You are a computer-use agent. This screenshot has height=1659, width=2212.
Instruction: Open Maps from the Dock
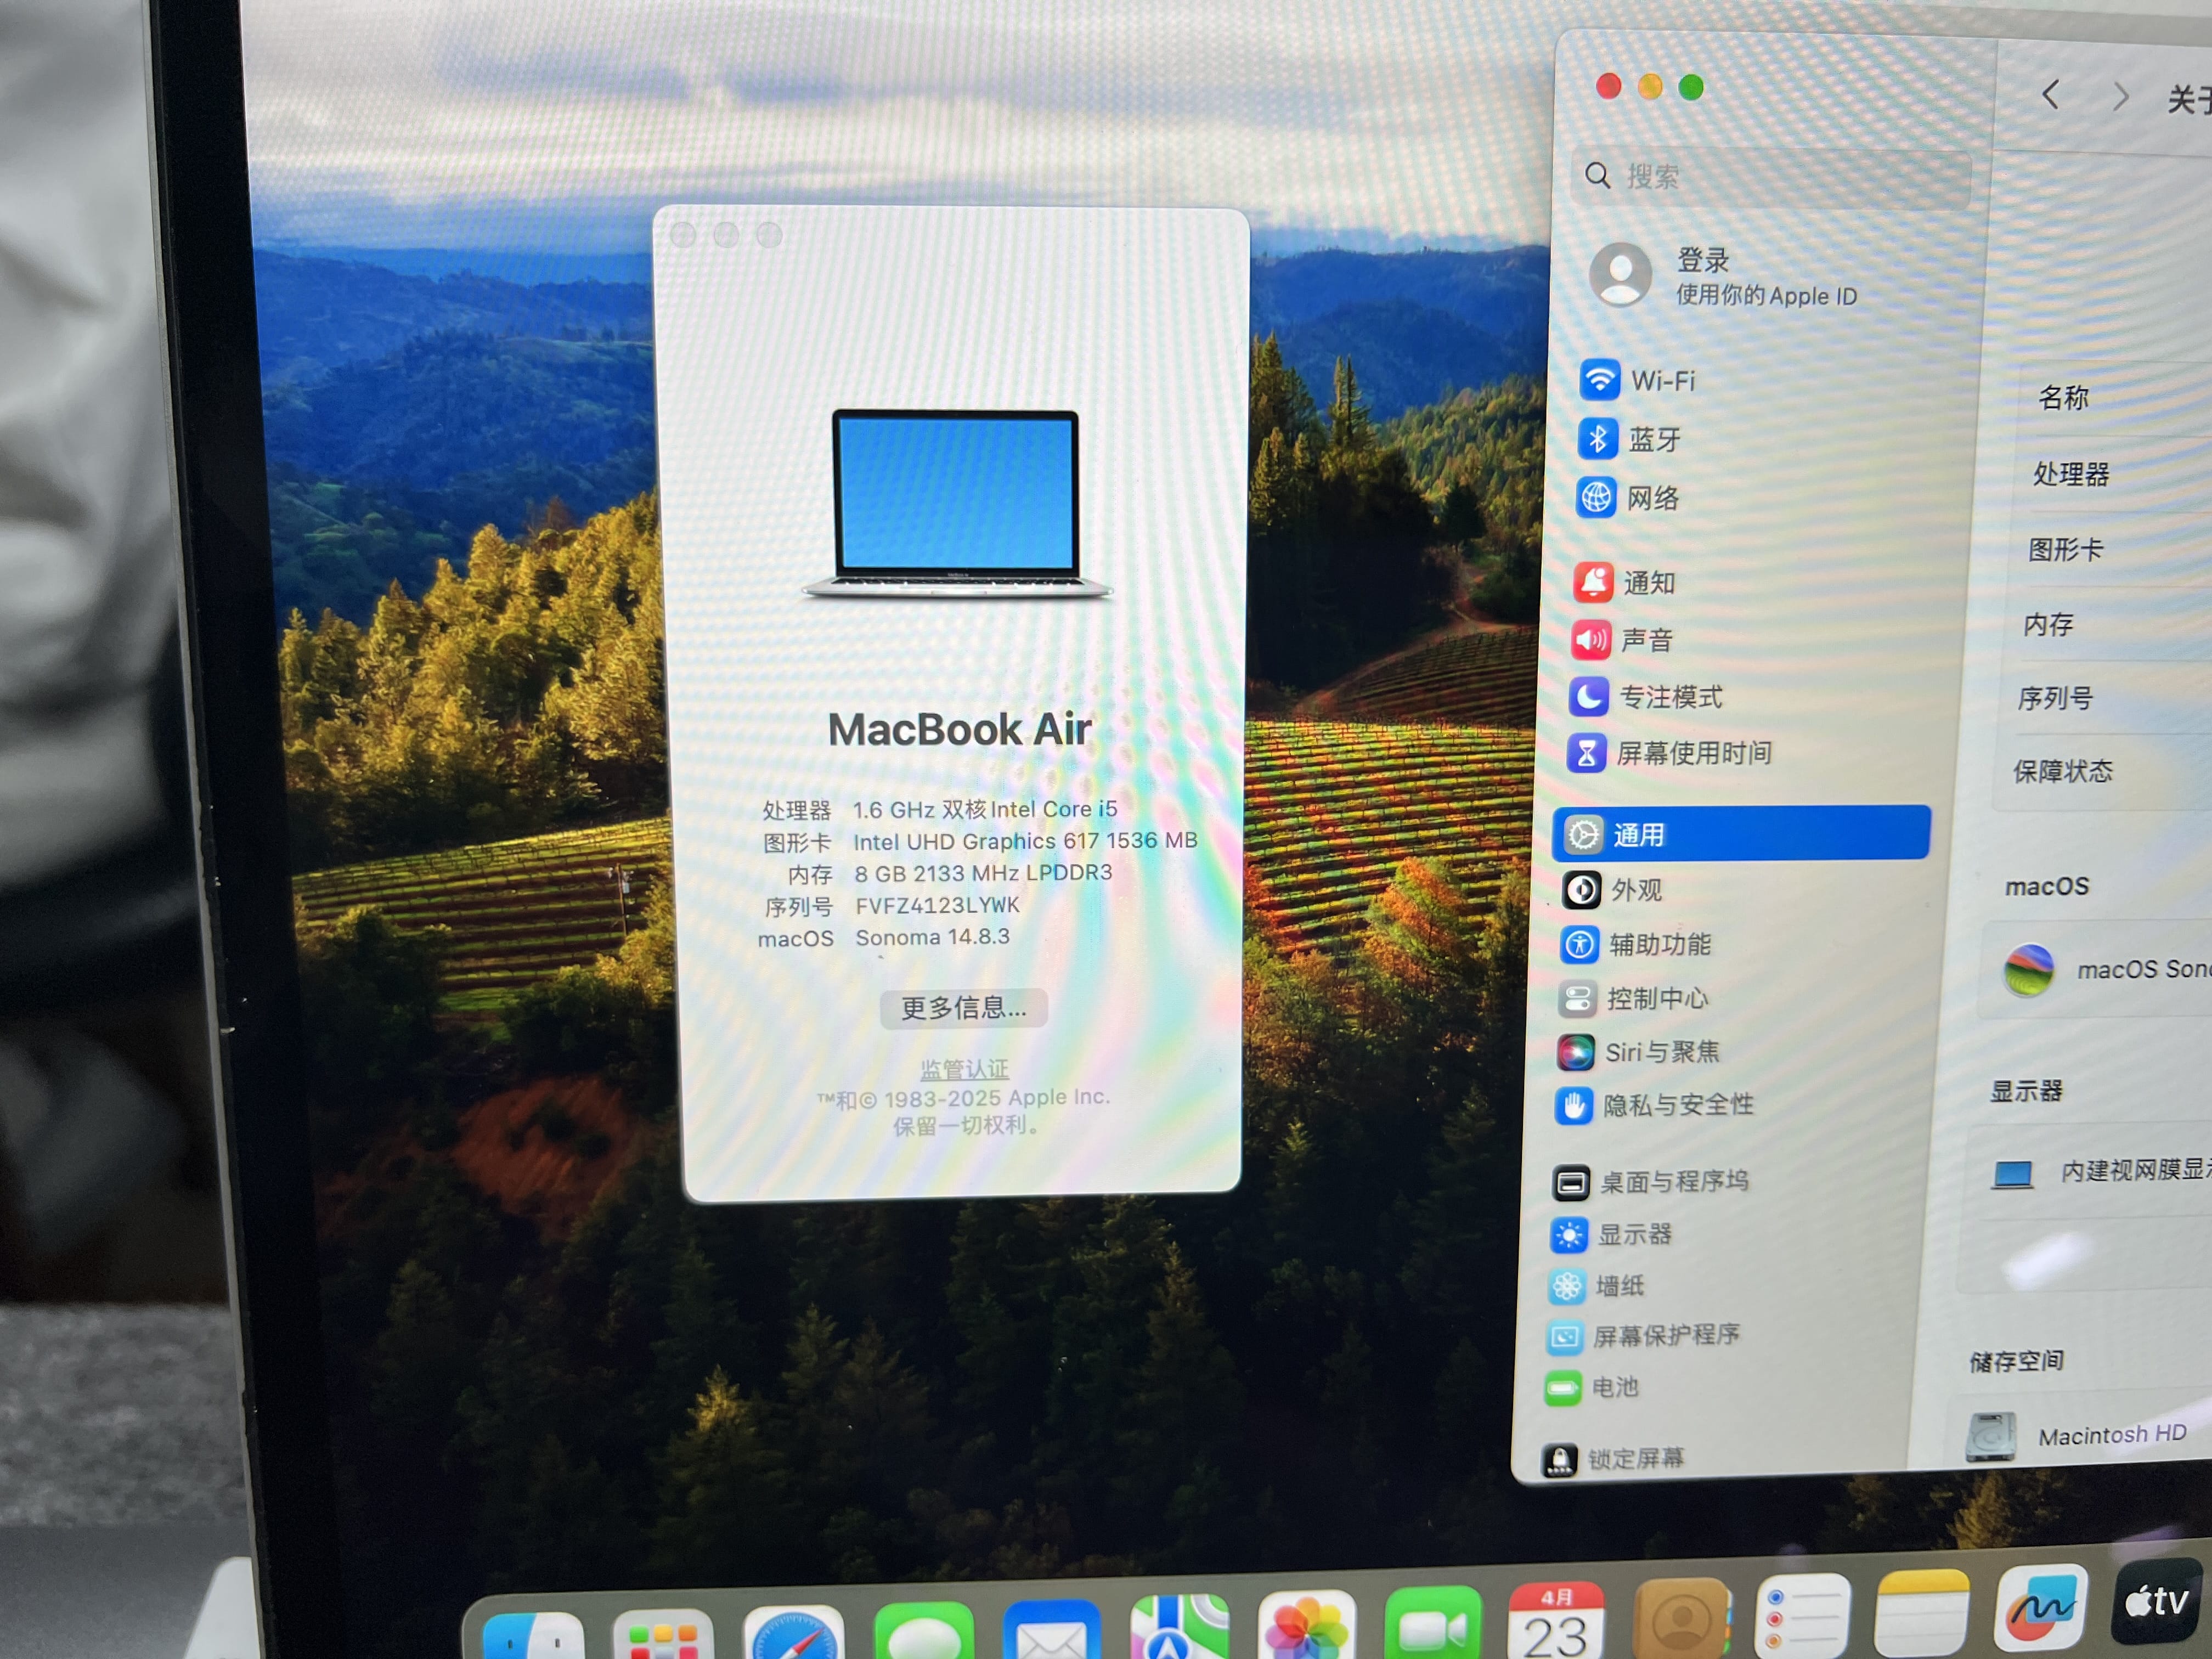click(x=1180, y=1628)
